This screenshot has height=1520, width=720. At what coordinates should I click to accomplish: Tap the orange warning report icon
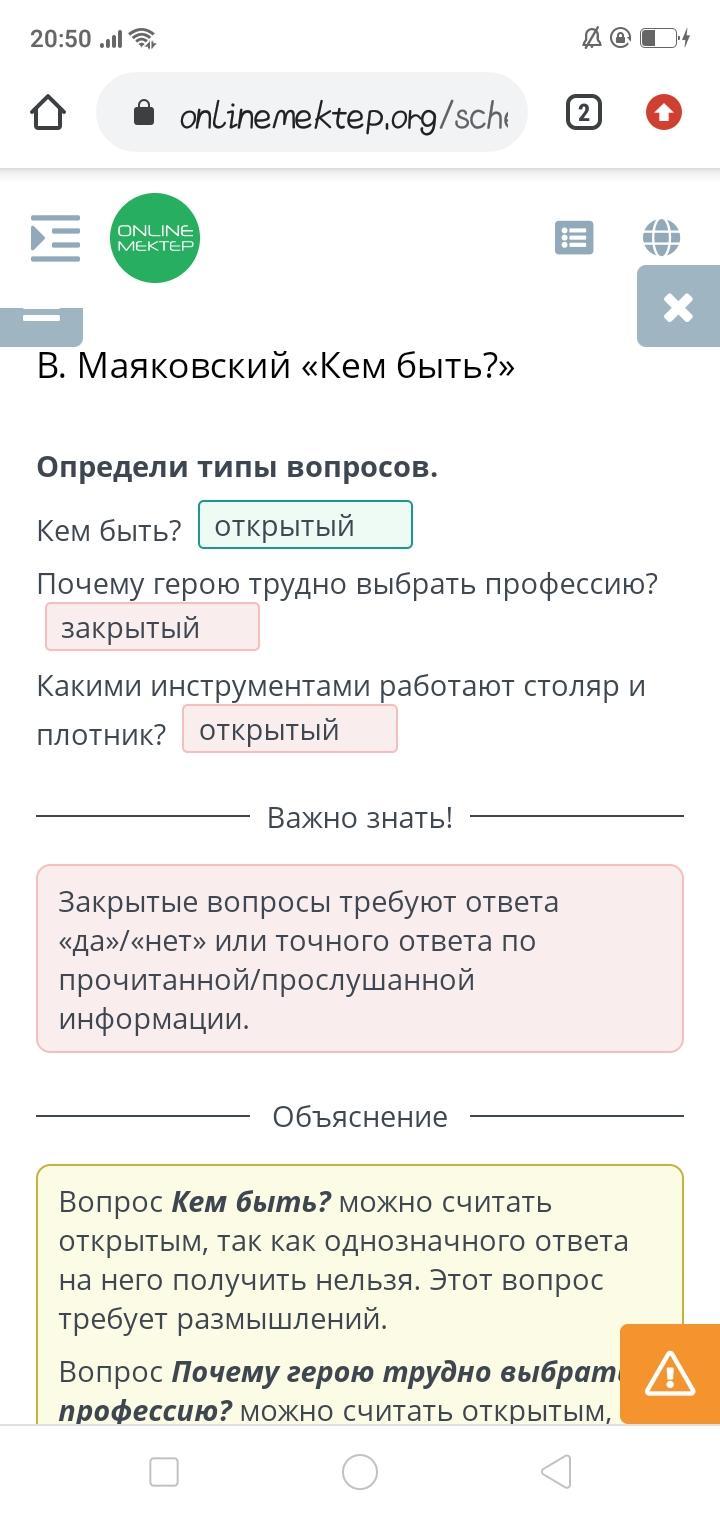[x=670, y=1374]
